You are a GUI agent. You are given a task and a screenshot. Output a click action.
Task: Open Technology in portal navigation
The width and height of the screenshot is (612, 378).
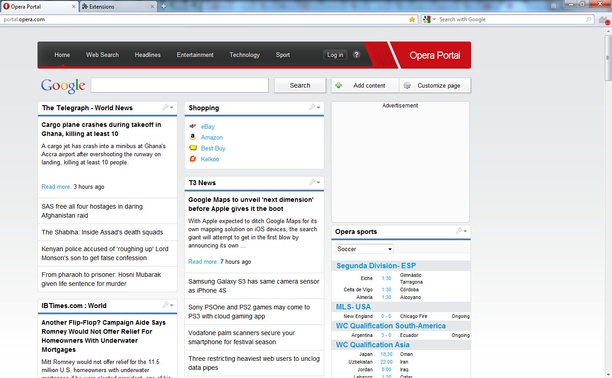pos(244,55)
